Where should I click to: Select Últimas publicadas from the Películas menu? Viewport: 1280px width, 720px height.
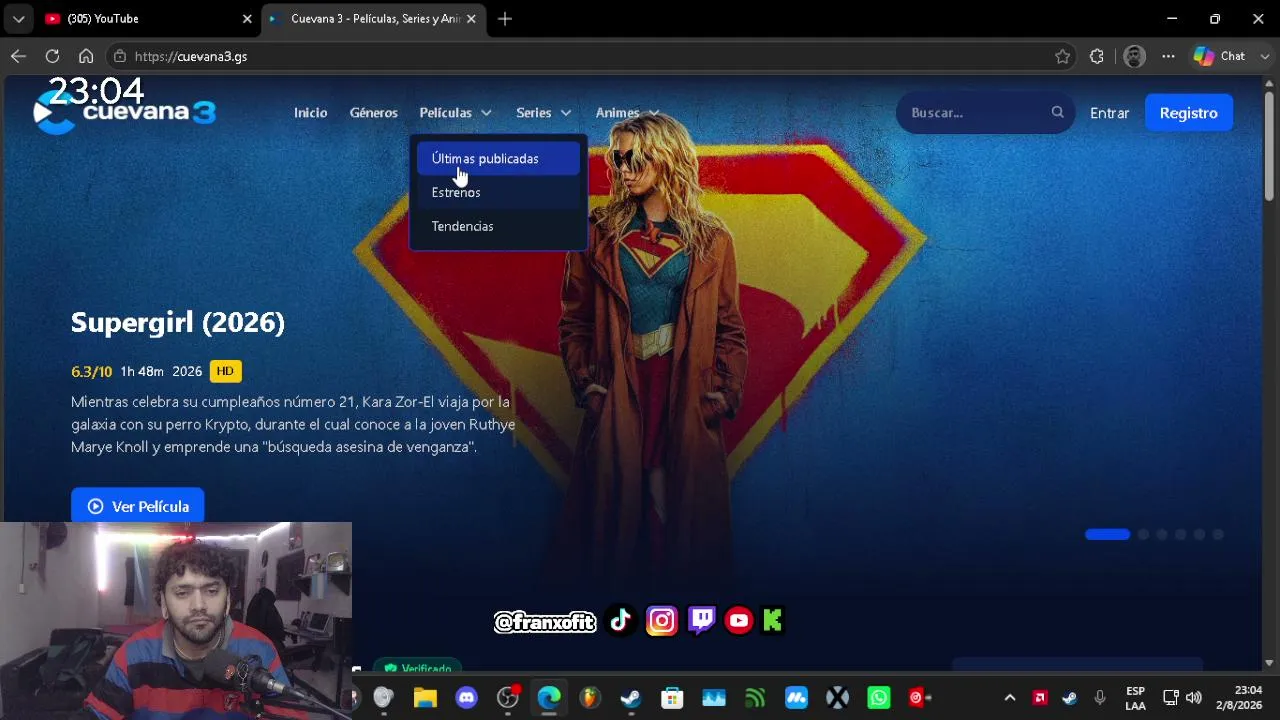[498, 159]
